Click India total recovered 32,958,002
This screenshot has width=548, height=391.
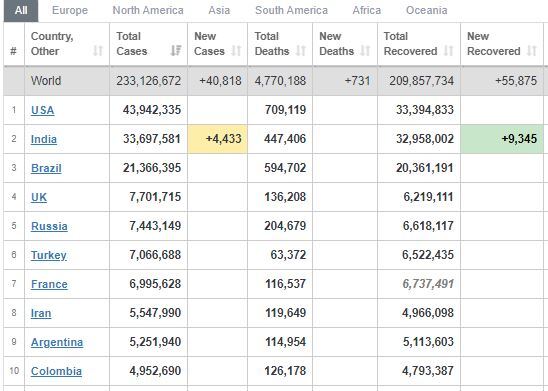tap(425, 139)
